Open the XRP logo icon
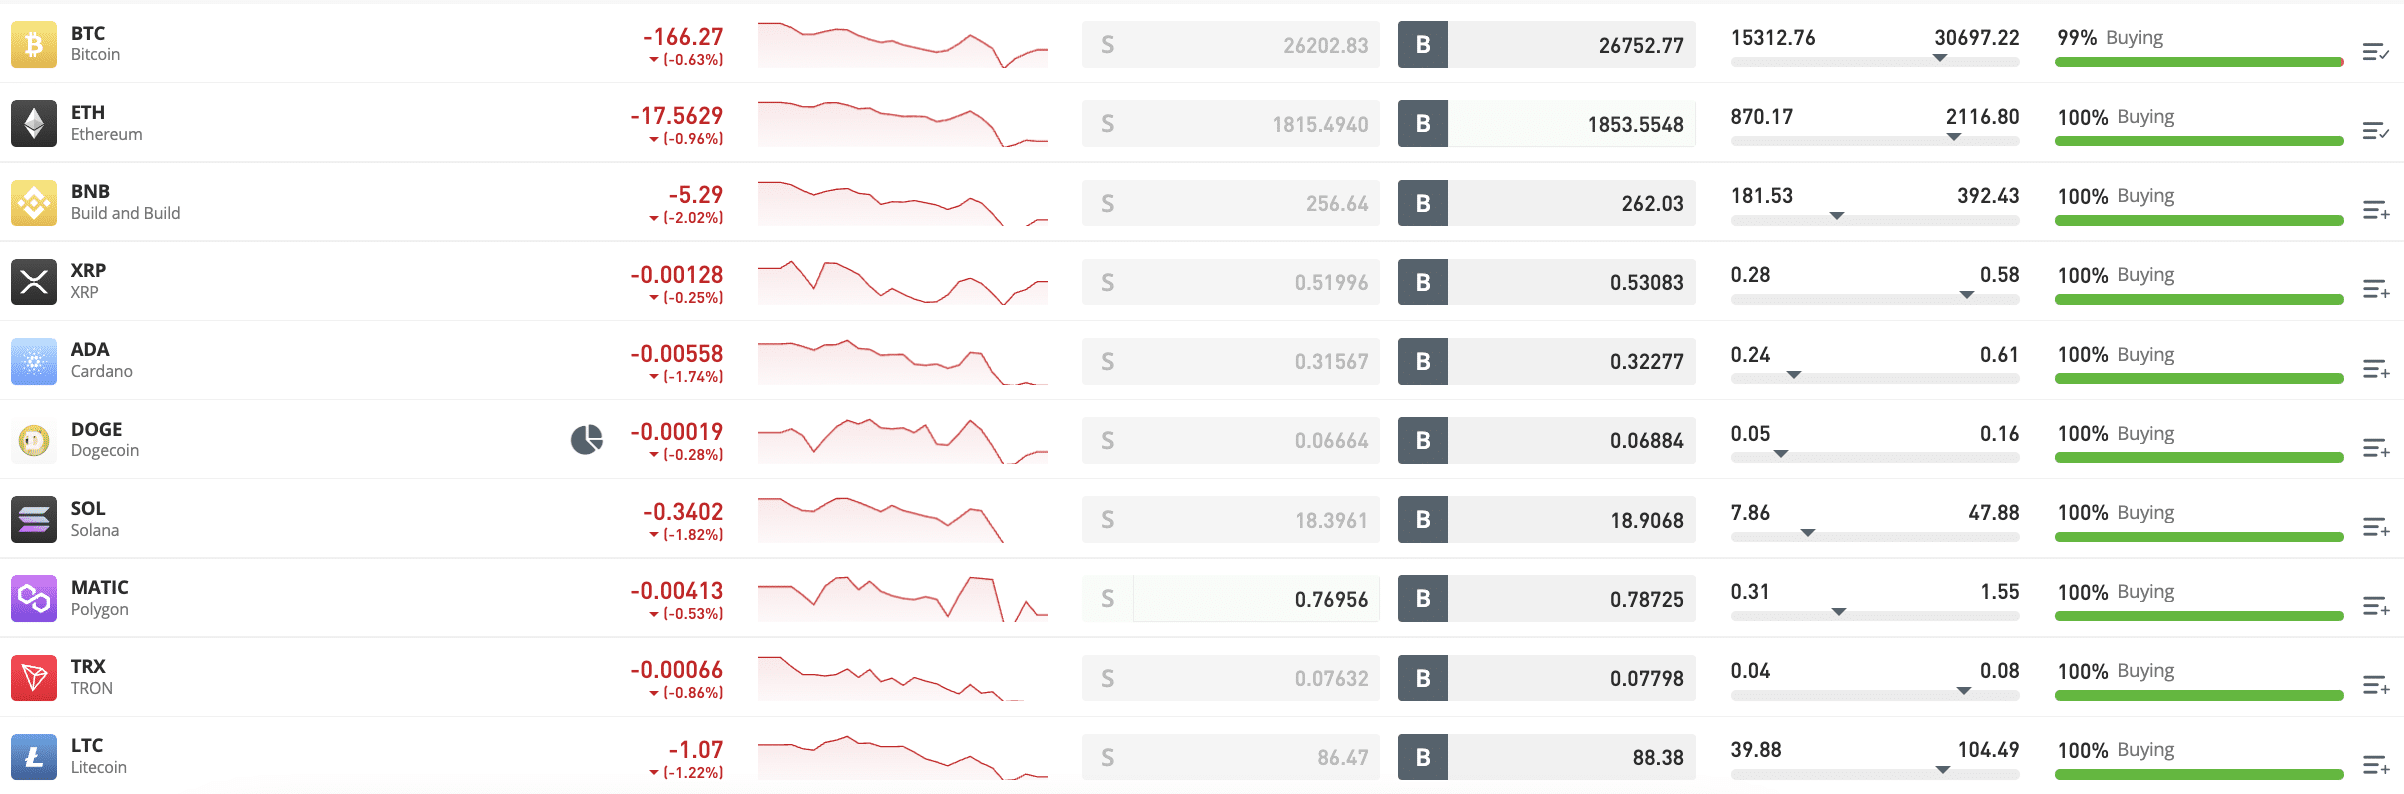The height and width of the screenshot is (794, 2404). point(34,282)
